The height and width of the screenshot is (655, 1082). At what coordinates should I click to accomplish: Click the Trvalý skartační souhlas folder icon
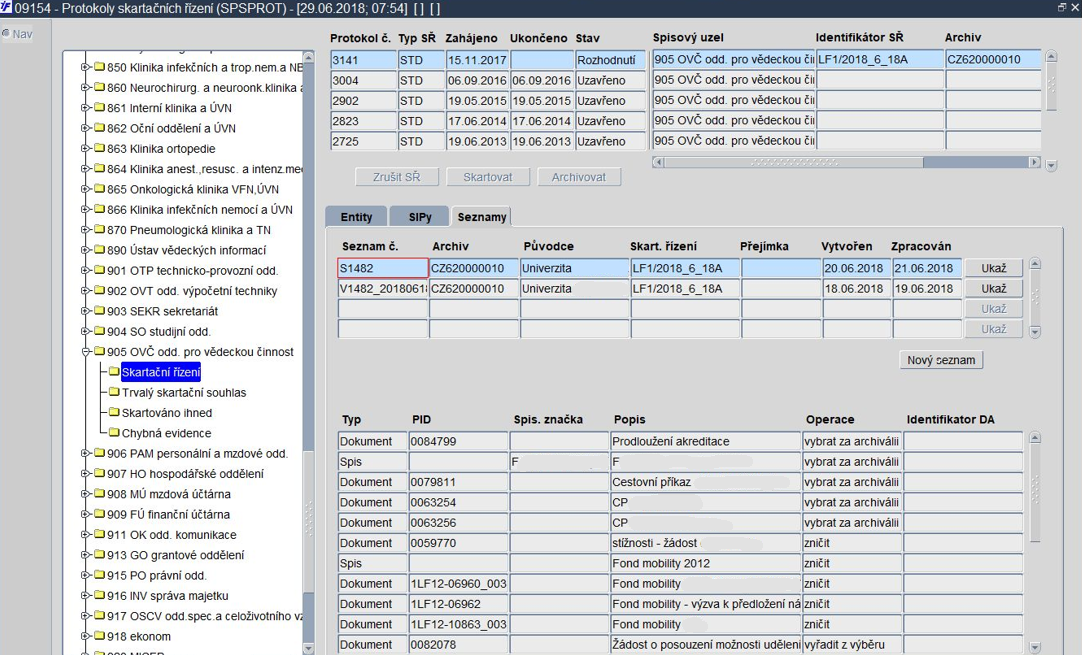[x=113, y=393]
